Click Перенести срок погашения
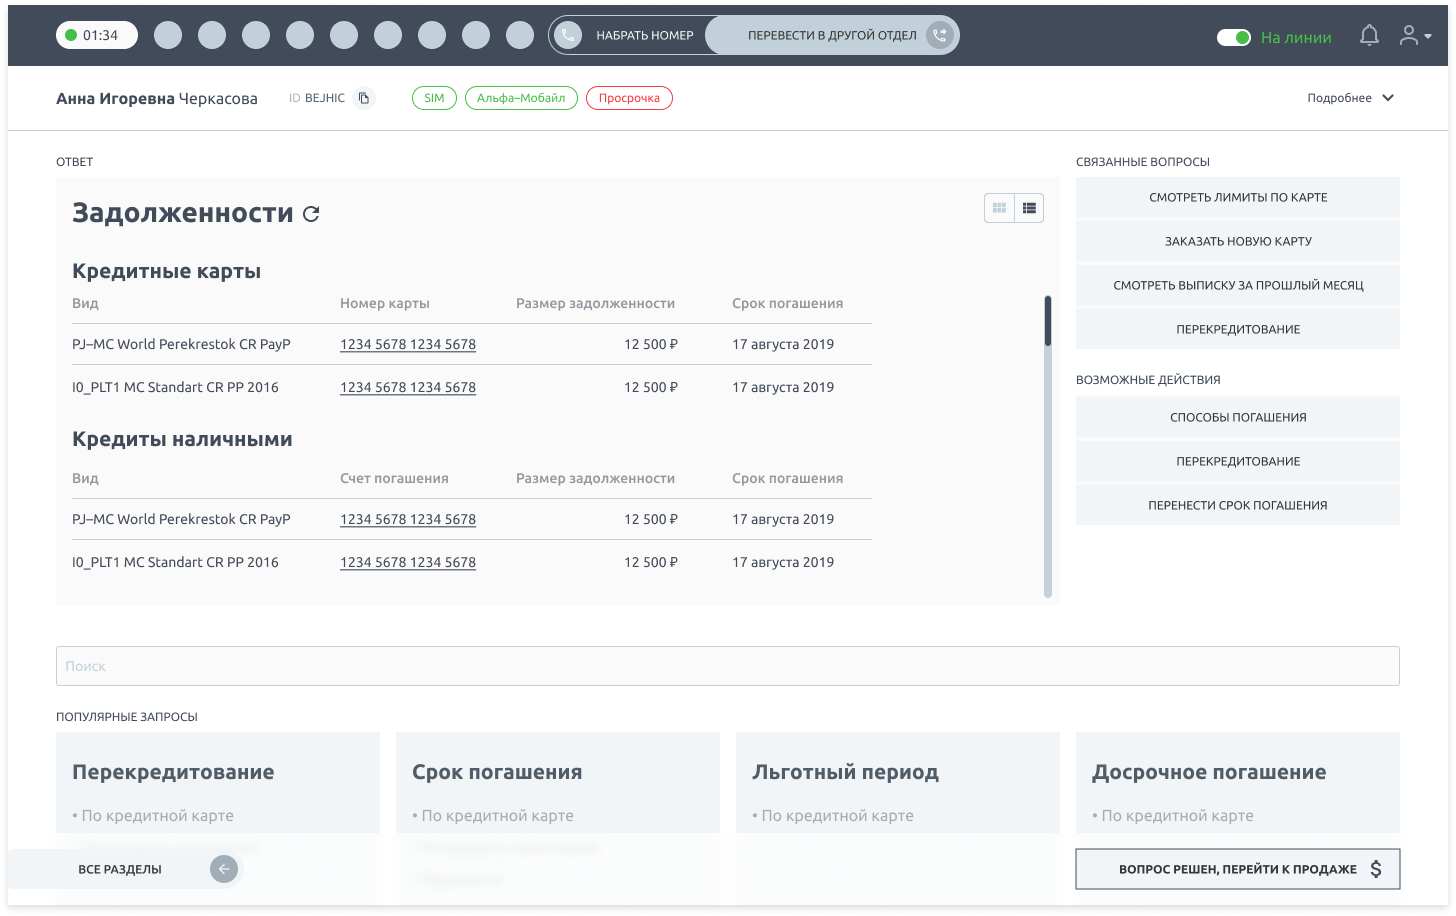The width and height of the screenshot is (1456, 916). point(1238,505)
